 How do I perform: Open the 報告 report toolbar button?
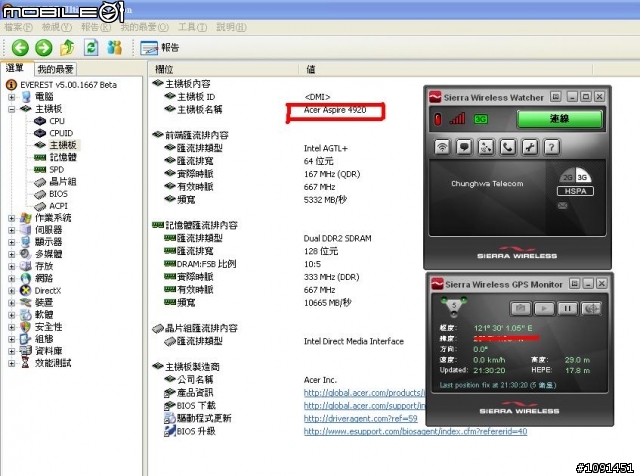(x=160, y=48)
